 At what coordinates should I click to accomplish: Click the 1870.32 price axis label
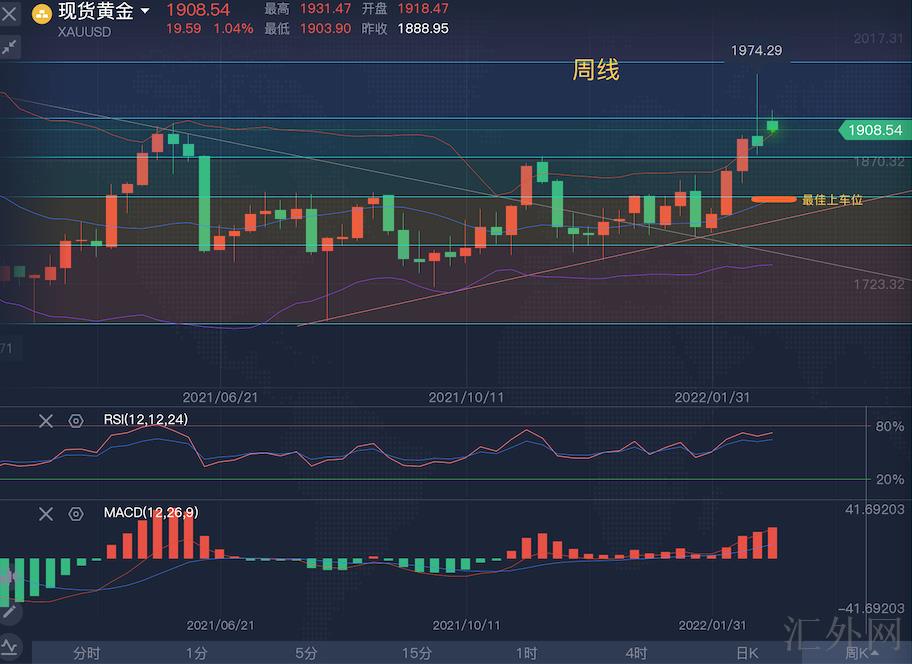click(x=879, y=162)
